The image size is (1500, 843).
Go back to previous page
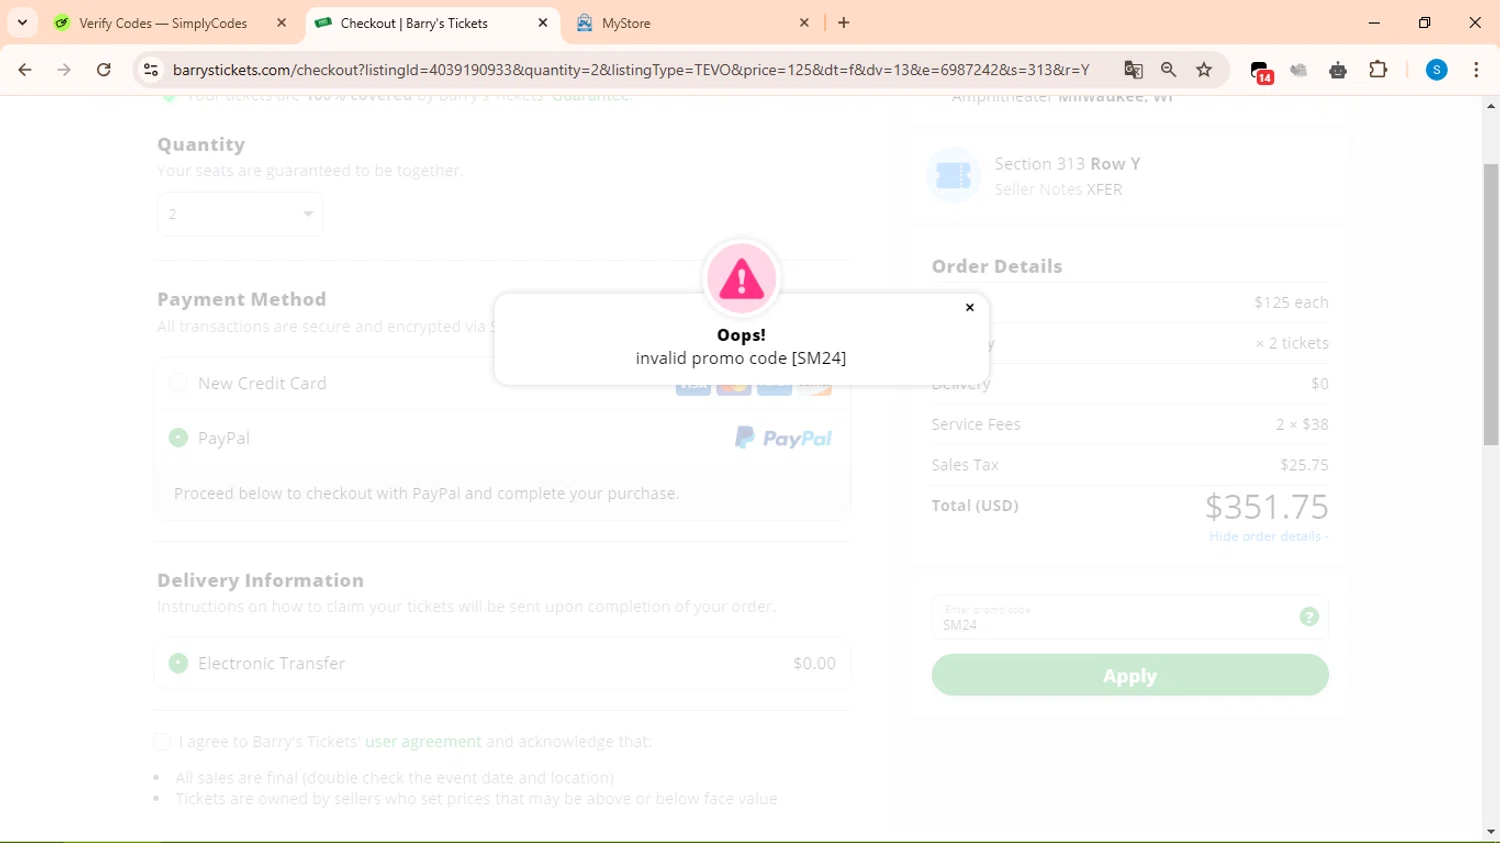coord(25,70)
